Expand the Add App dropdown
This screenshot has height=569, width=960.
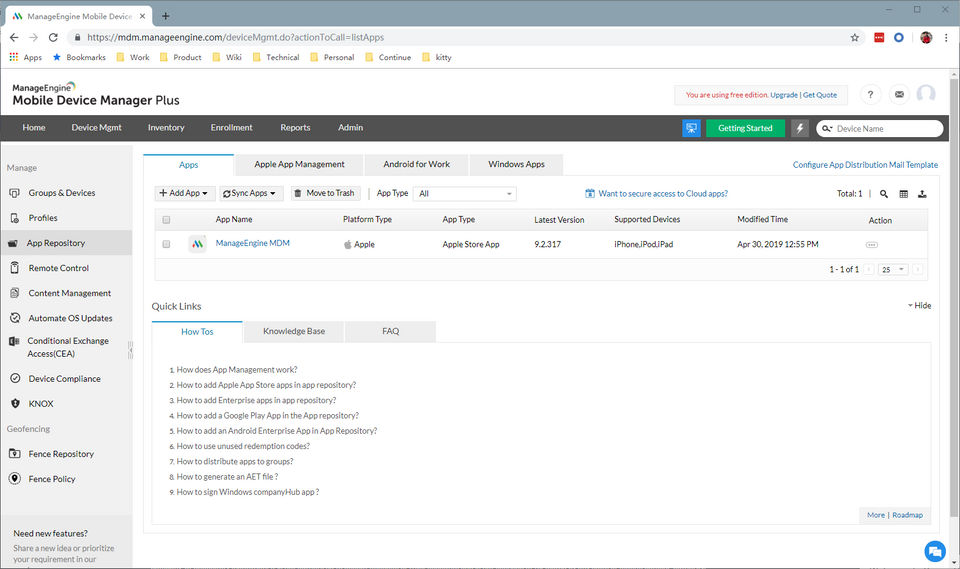pos(185,193)
